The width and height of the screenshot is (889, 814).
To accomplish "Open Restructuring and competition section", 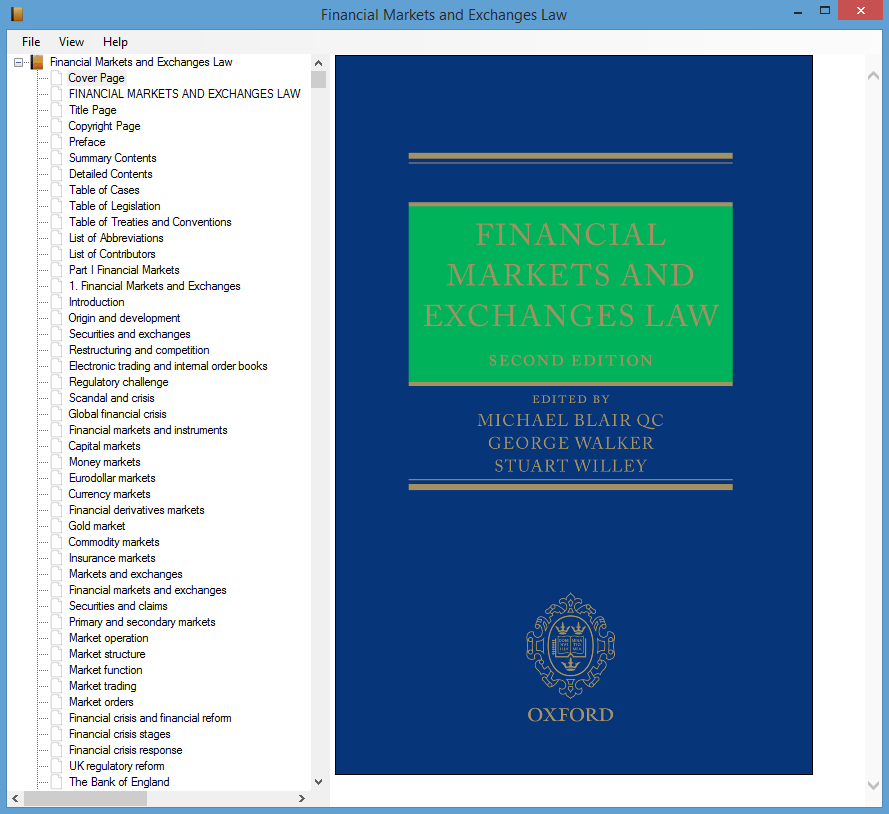I will pyautogui.click(x=139, y=350).
